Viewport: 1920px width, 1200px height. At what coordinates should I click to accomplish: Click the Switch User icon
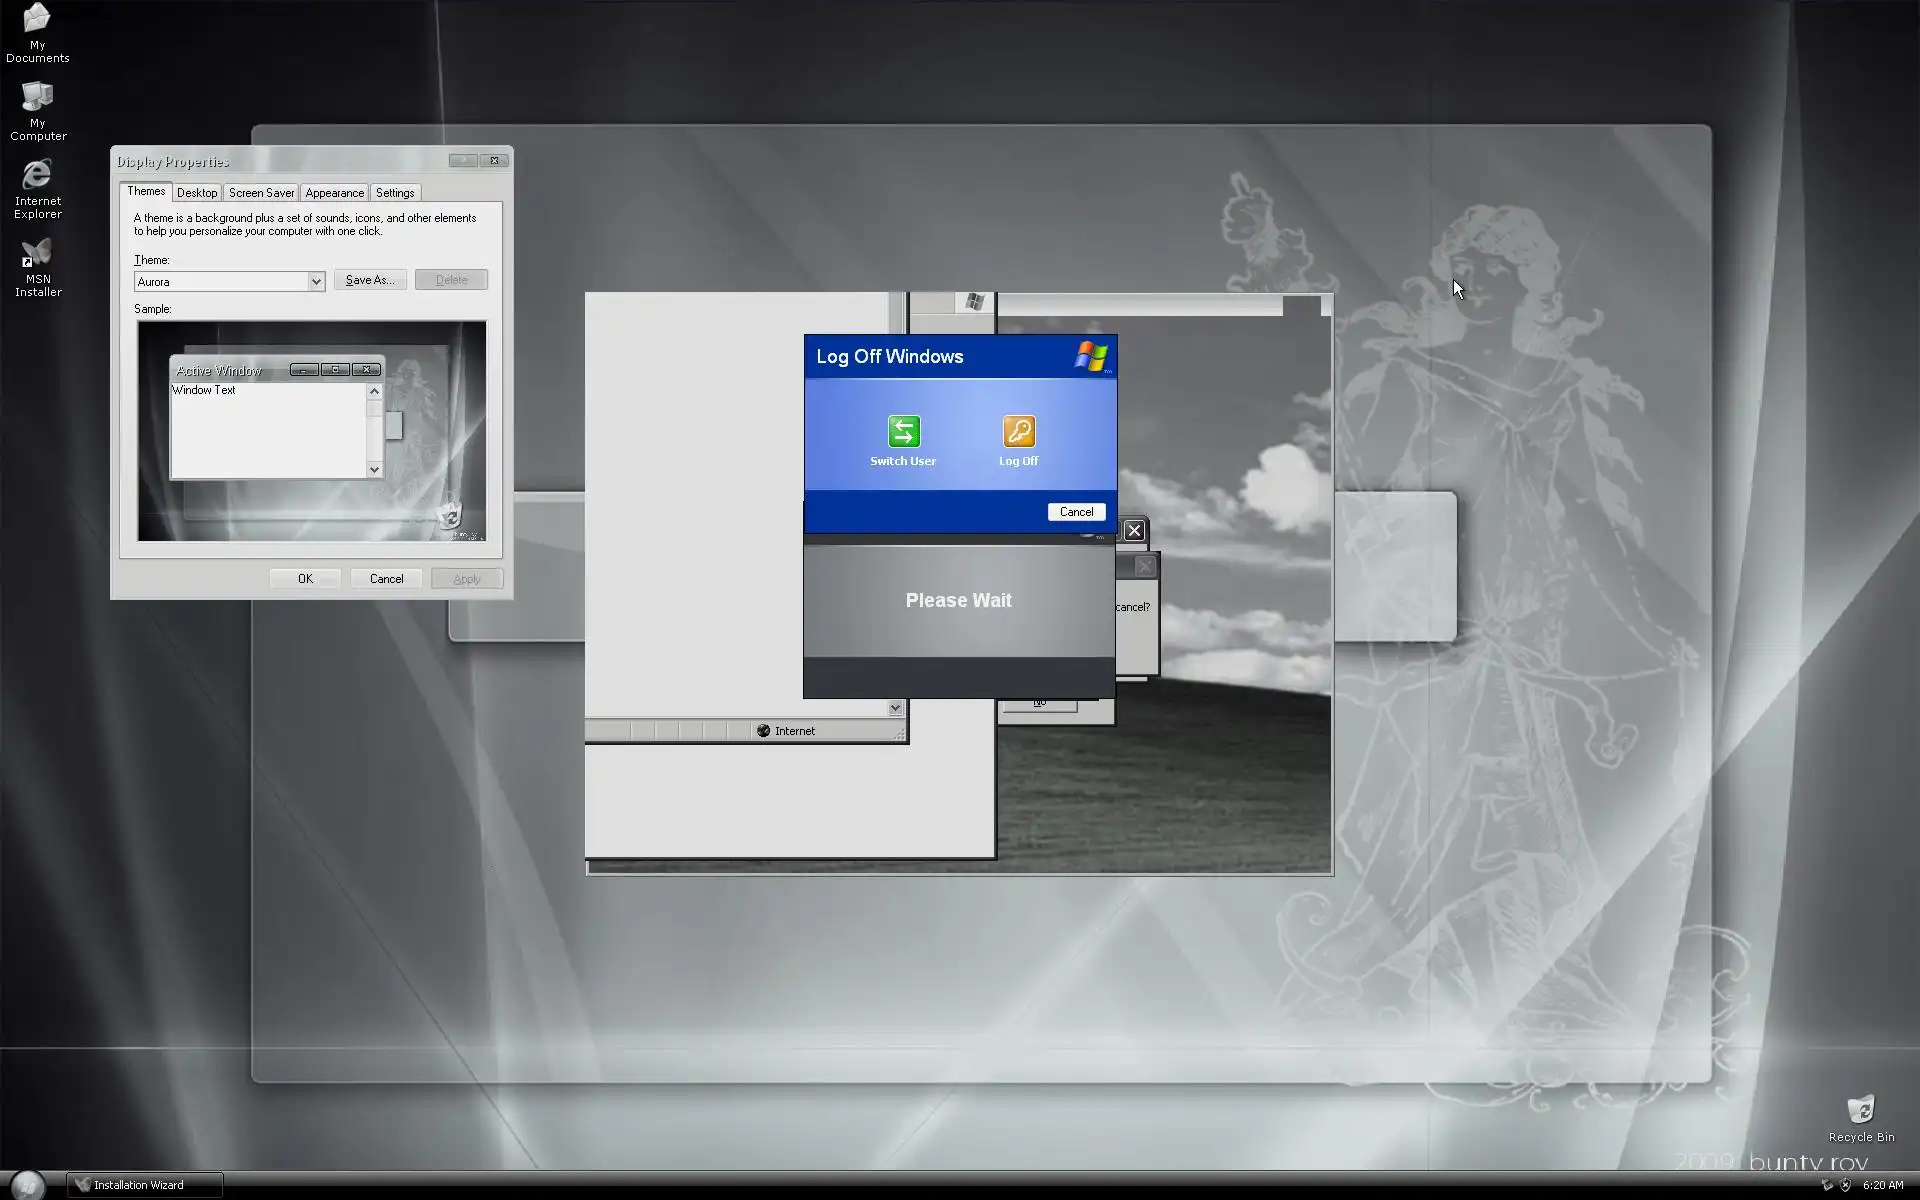(x=903, y=432)
